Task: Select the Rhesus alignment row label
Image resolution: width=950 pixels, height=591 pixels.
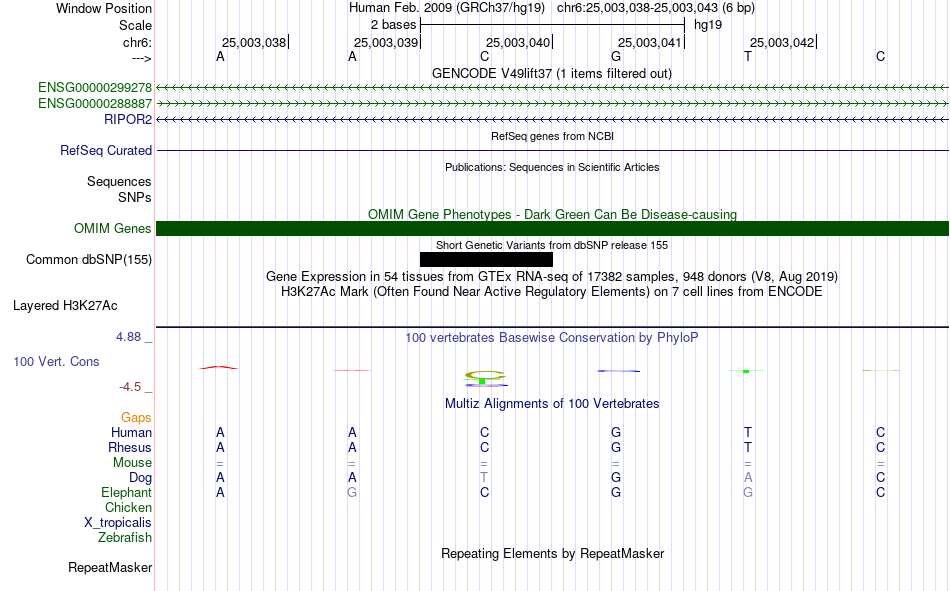Action: coord(130,447)
